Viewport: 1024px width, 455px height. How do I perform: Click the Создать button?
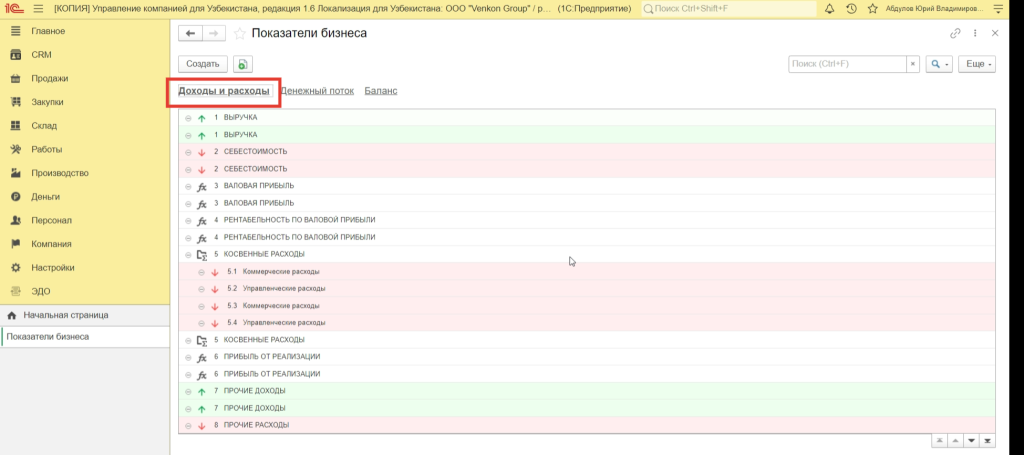tap(202, 64)
